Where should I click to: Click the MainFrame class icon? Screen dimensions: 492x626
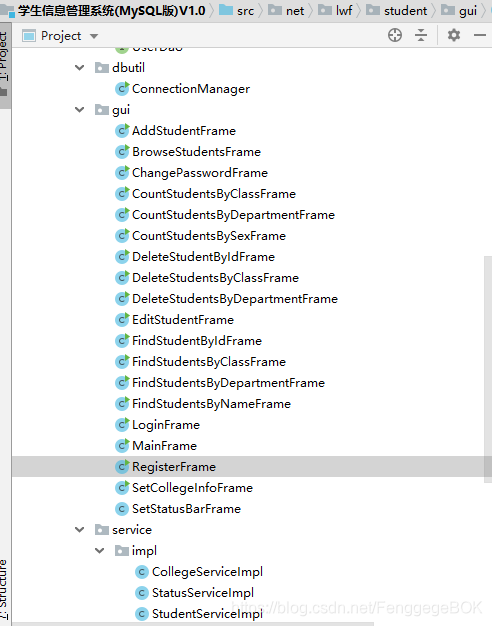[122, 446]
